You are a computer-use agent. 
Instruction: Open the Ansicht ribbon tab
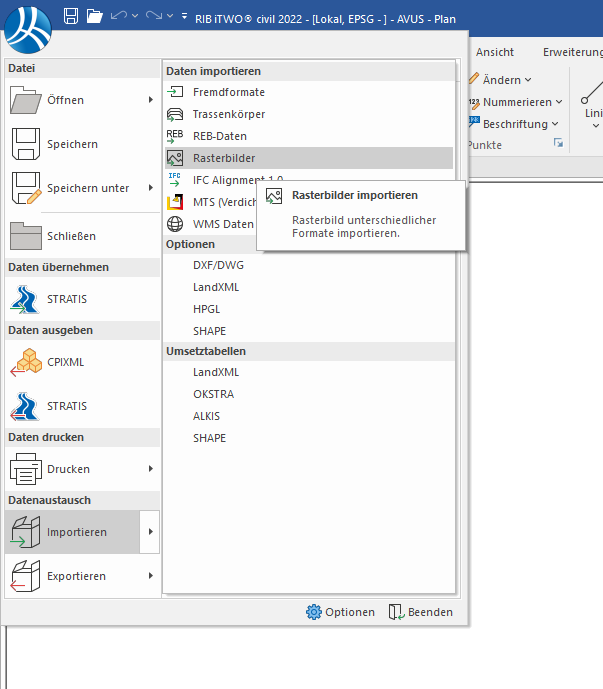[x=495, y=52]
